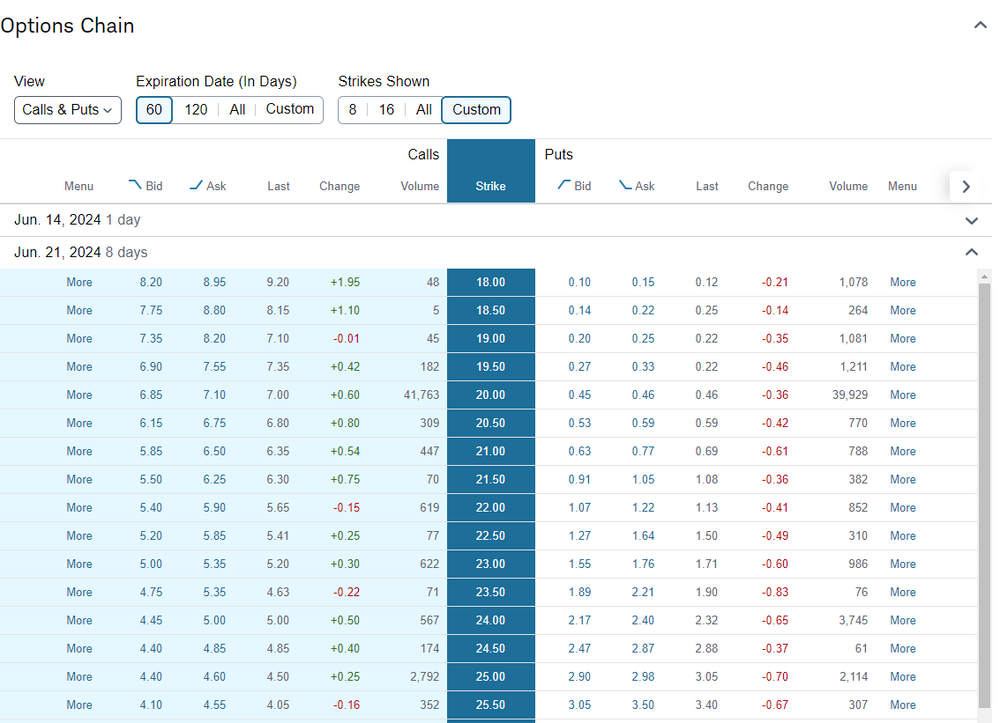
Task: Click the Calls Ask column header icon
Action: coord(196,185)
